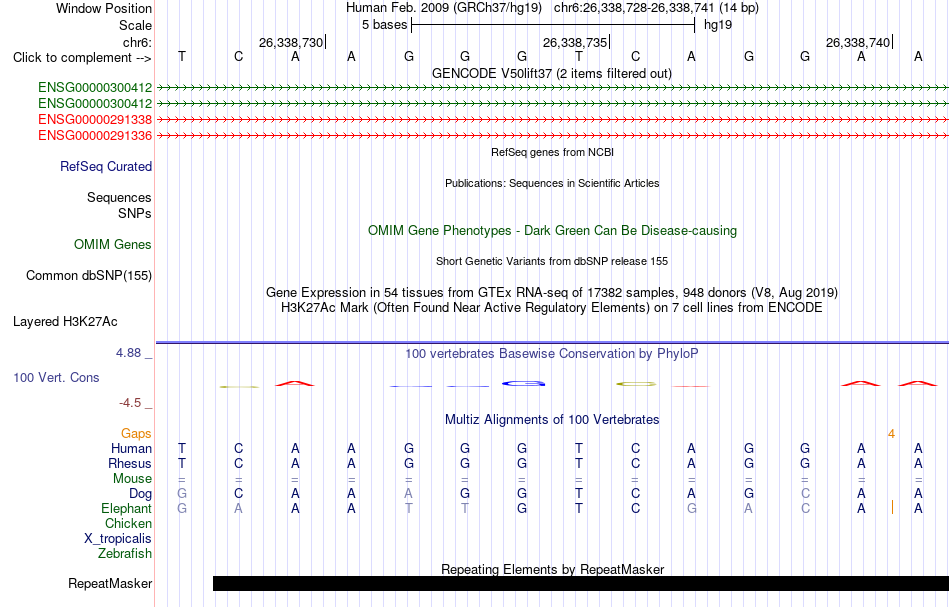Screen dimensions: 950x607
Task: Click the black RepeatMasker element bar
Action: 580,583
